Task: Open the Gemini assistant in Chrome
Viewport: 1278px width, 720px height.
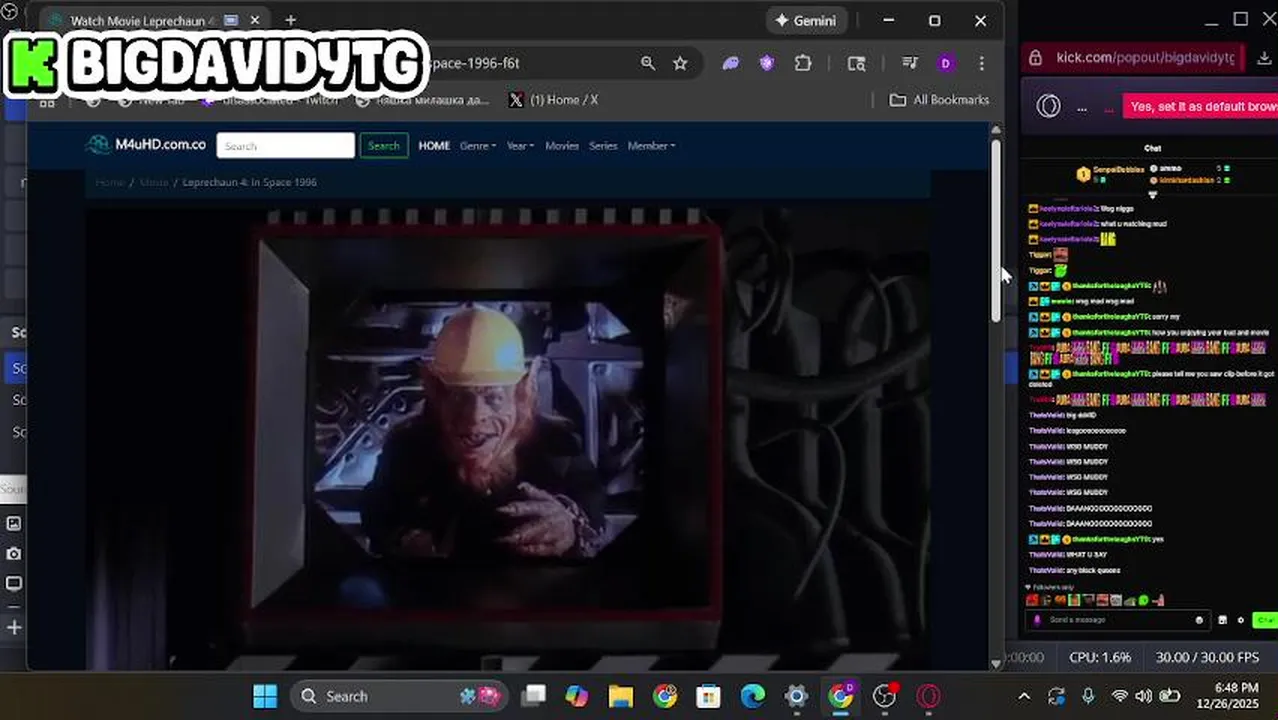Action: [x=806, y=20]
